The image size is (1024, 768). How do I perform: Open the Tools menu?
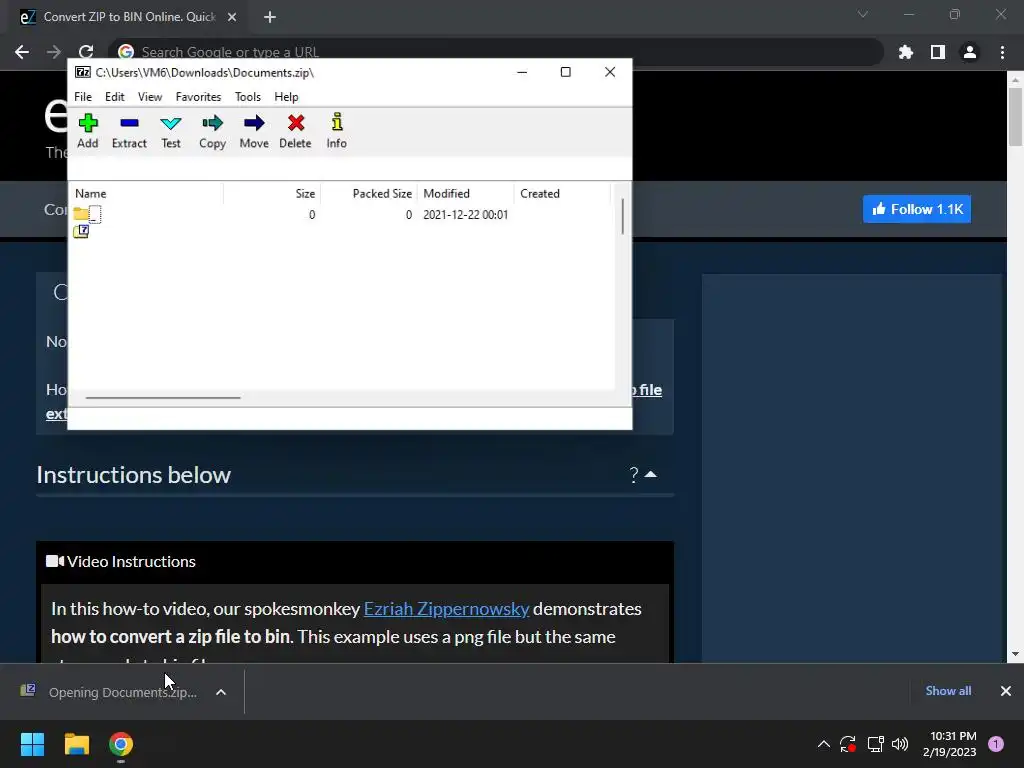click(248, 97)
